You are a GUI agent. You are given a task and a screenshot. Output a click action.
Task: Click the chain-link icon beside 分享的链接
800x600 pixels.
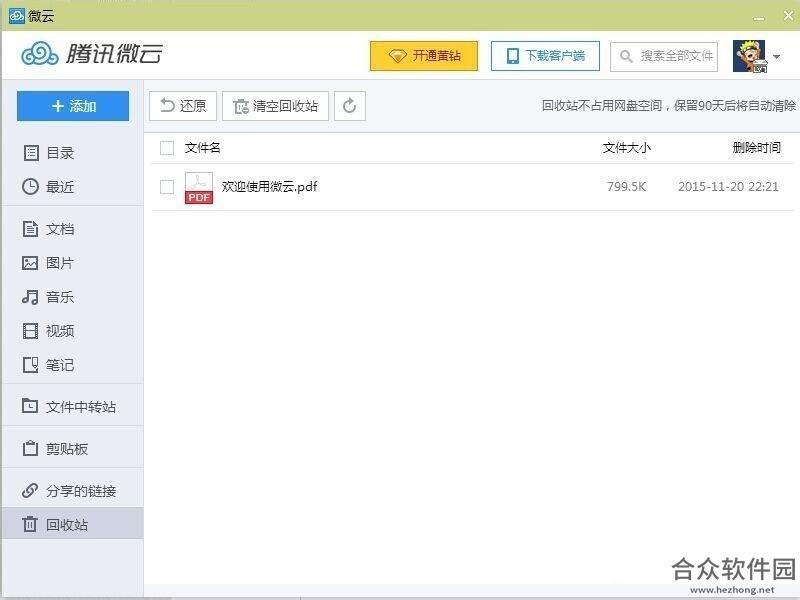30,491
